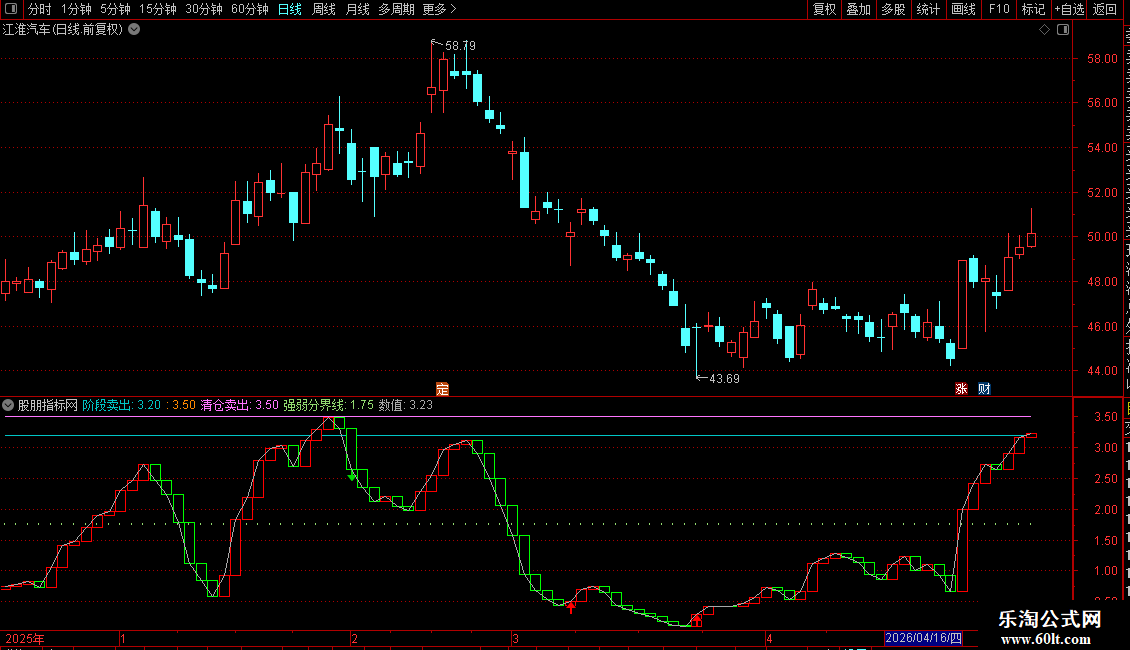This screenshot has height=650, width=1130.
Task: Click the 3.50 indicator axis label
Action: pyautogui.click(x=1105, y=417)
